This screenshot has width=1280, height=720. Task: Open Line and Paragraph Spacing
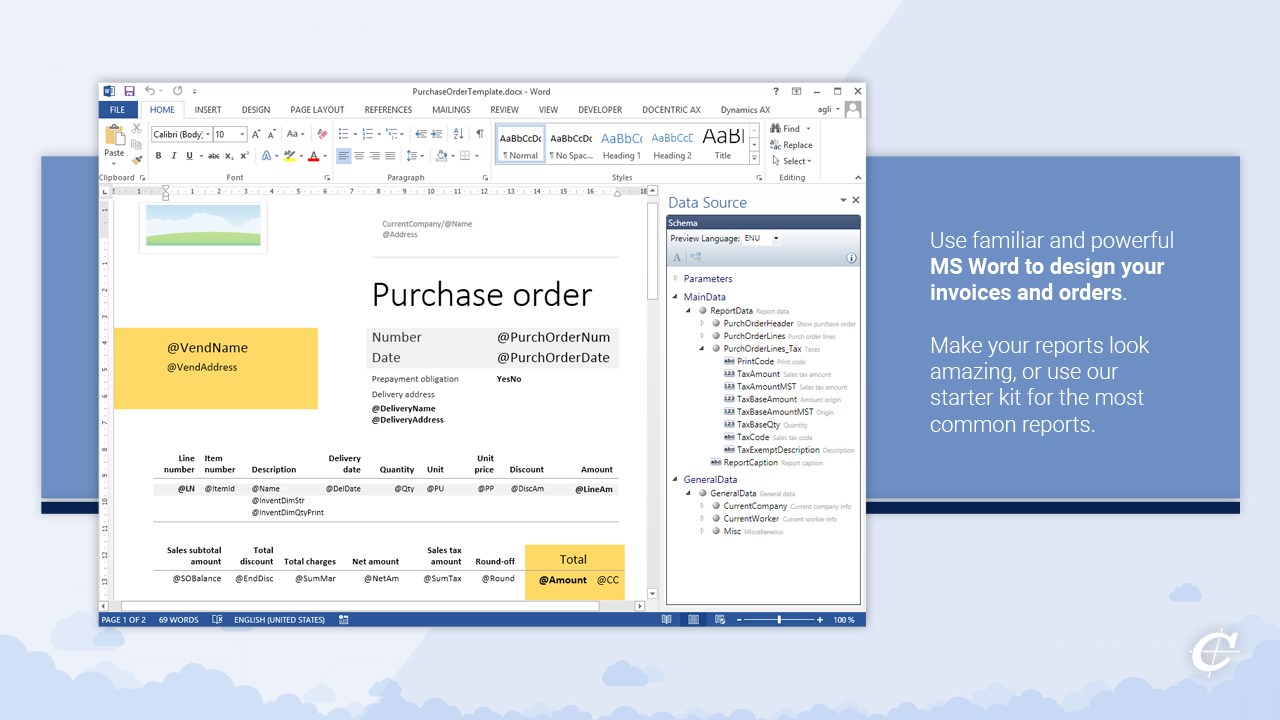coord(412,156)
